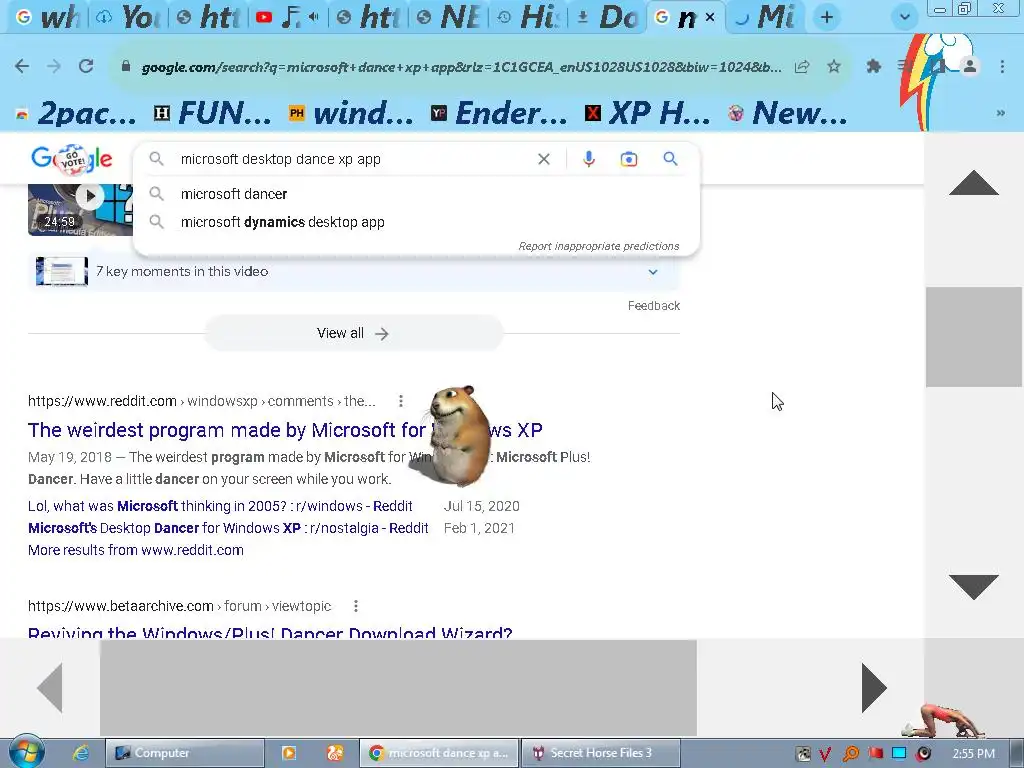Reload the current Google page
Viewport: 1024px width, 768px height.
pos(86,66)
